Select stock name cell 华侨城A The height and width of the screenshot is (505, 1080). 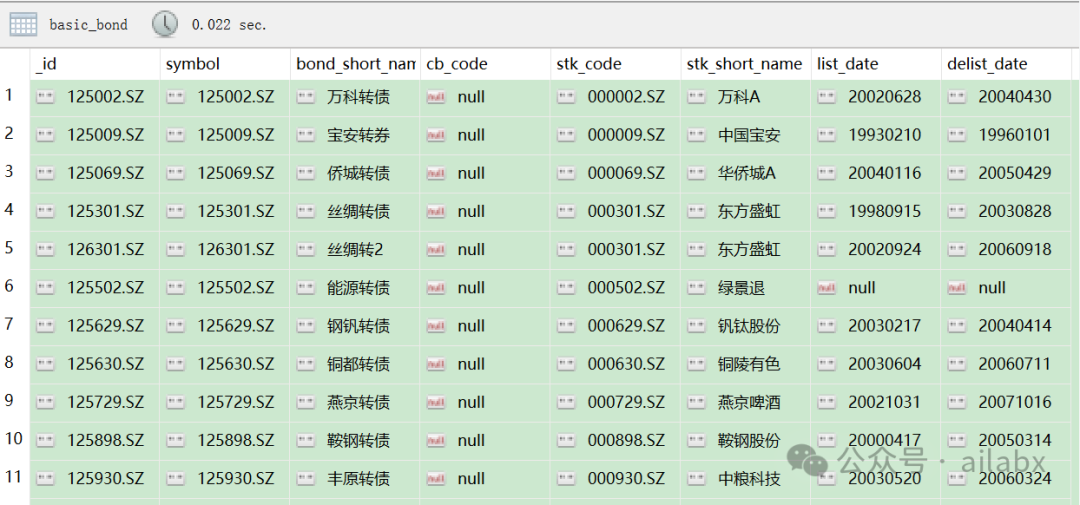pyautogui.click(x=745, y=173)
